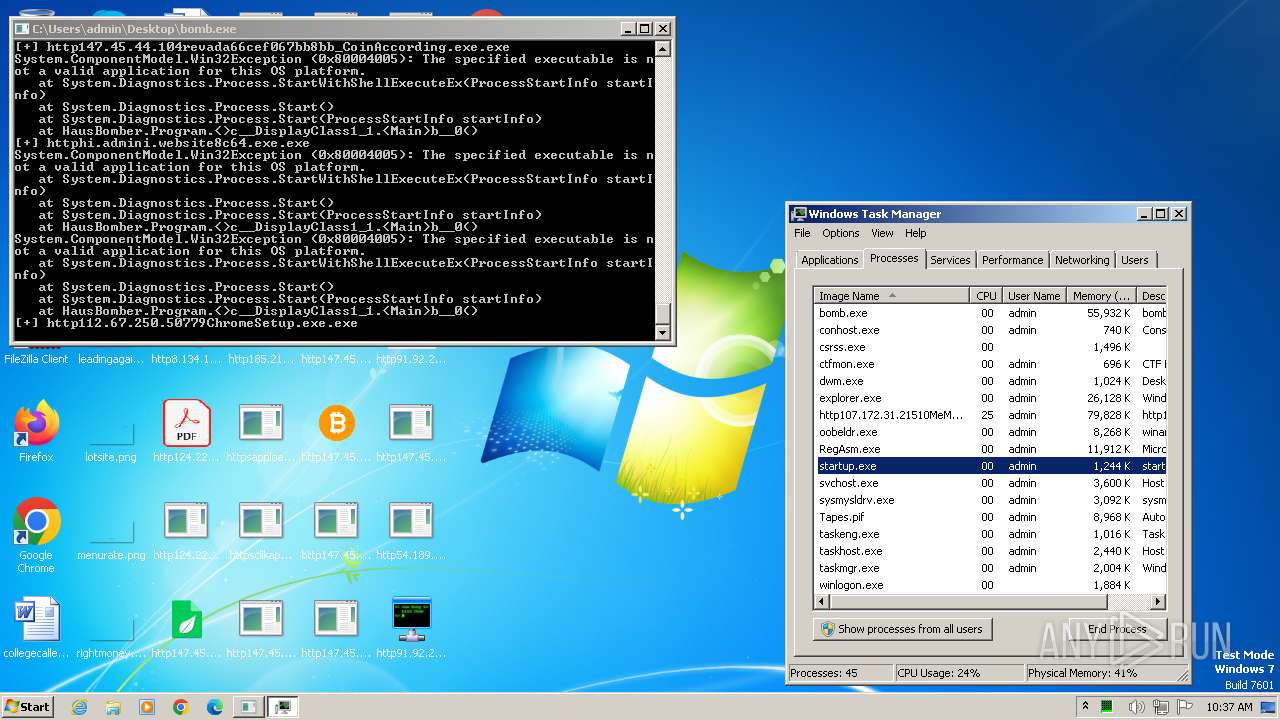Switch to the Services tab
Viewport: 1280px width, 720px height.
tap(950, 260)
